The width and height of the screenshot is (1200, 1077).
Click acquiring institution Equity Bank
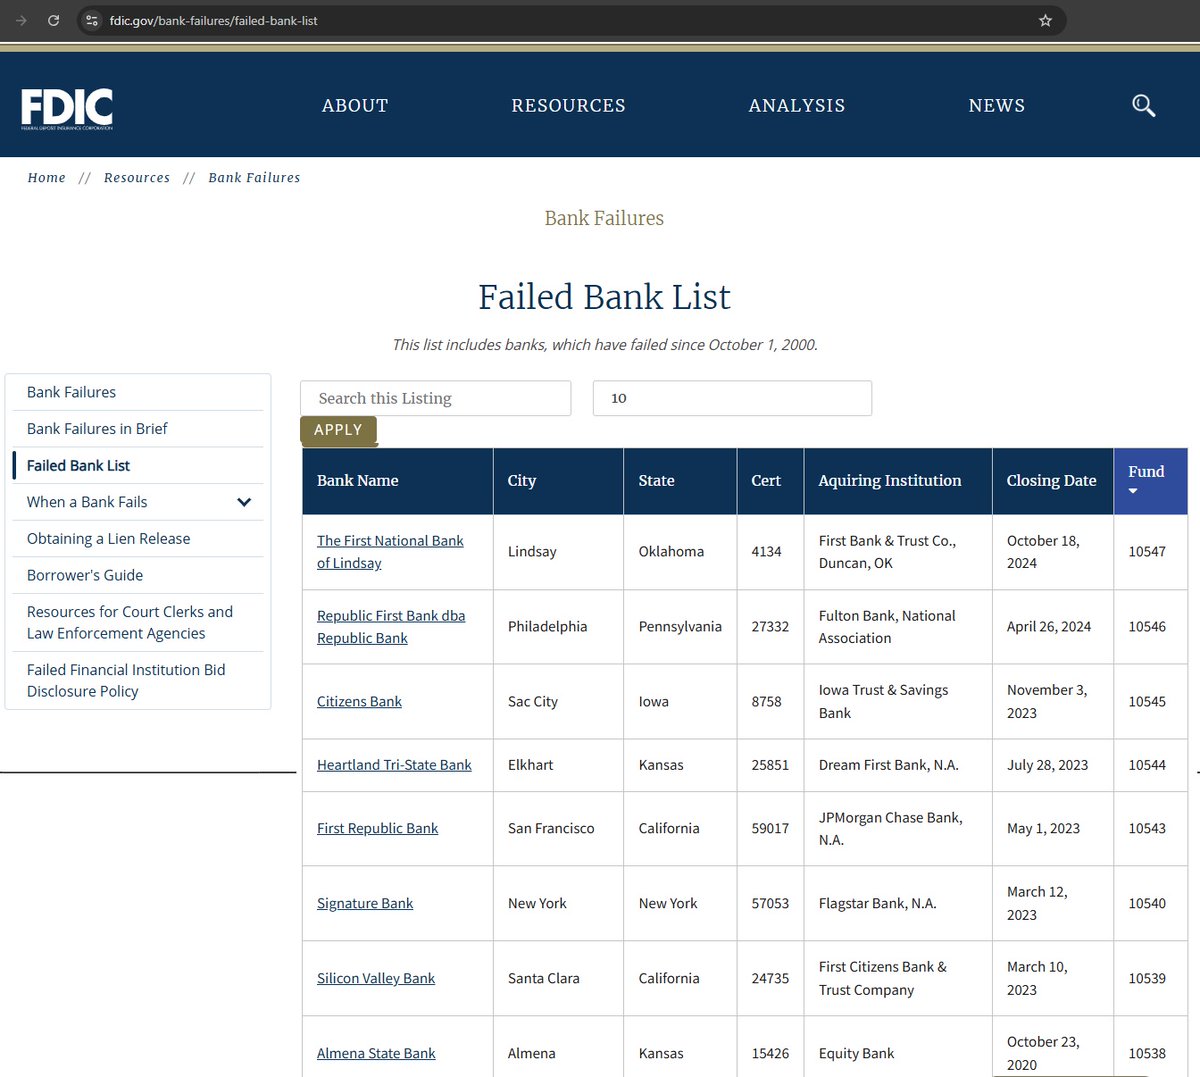856,1053
